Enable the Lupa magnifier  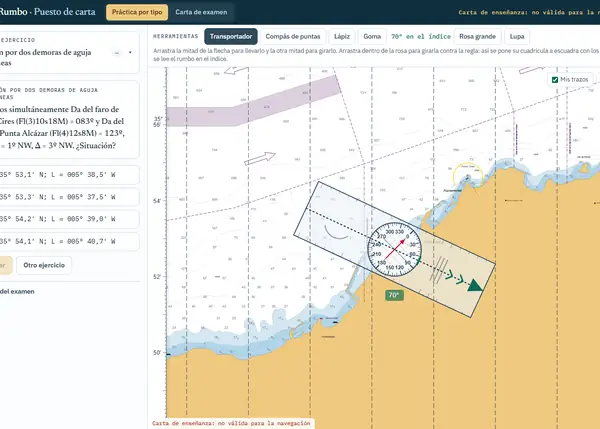517,37
